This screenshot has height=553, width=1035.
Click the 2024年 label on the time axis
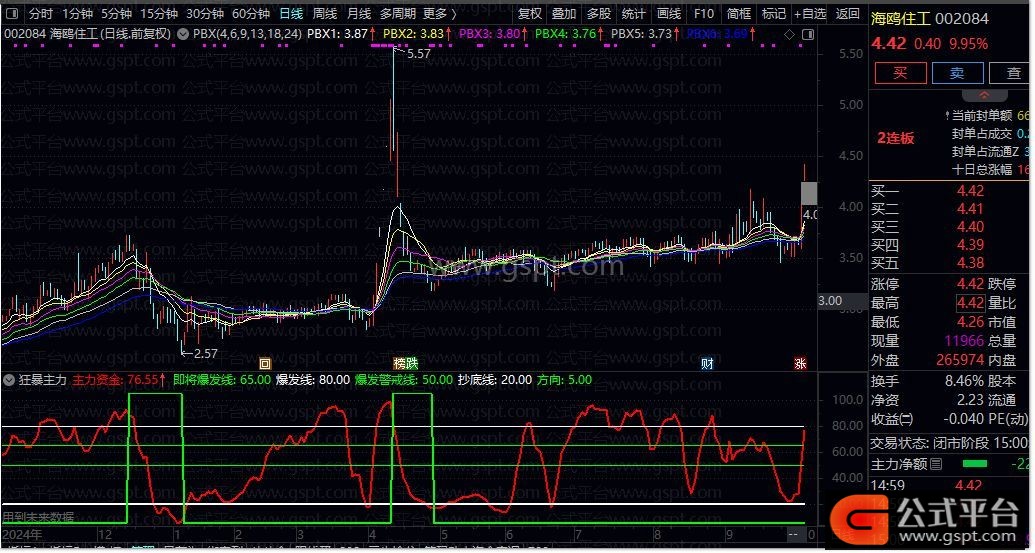coord(22,535)
